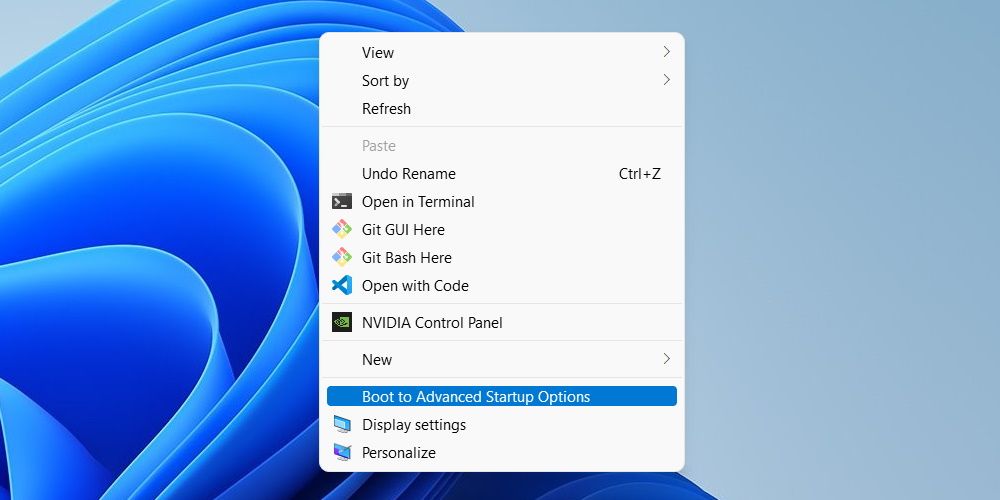Image resolution: width=1000 pixels, height=500 pixels.
Task: Click the Git icon beside Git Bash Here
Action: [x=342, y=258]
